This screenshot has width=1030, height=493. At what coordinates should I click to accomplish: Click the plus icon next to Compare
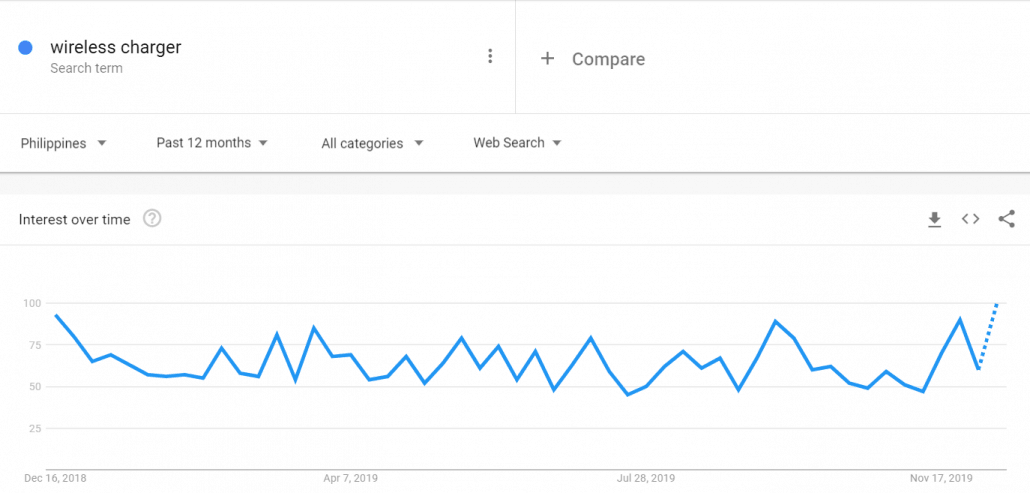pos(547,58)
